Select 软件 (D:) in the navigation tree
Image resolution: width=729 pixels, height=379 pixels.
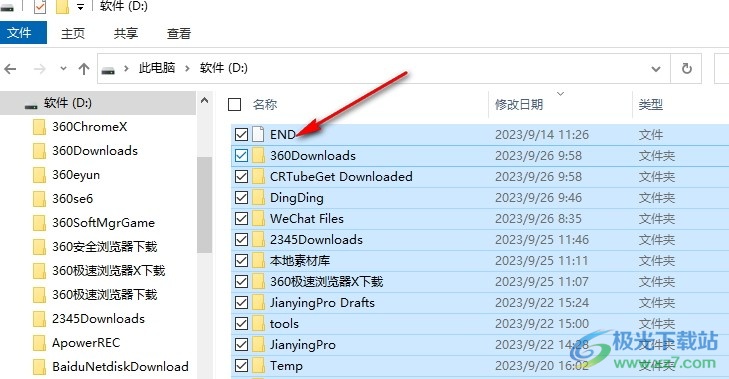(x=68, y=103)
